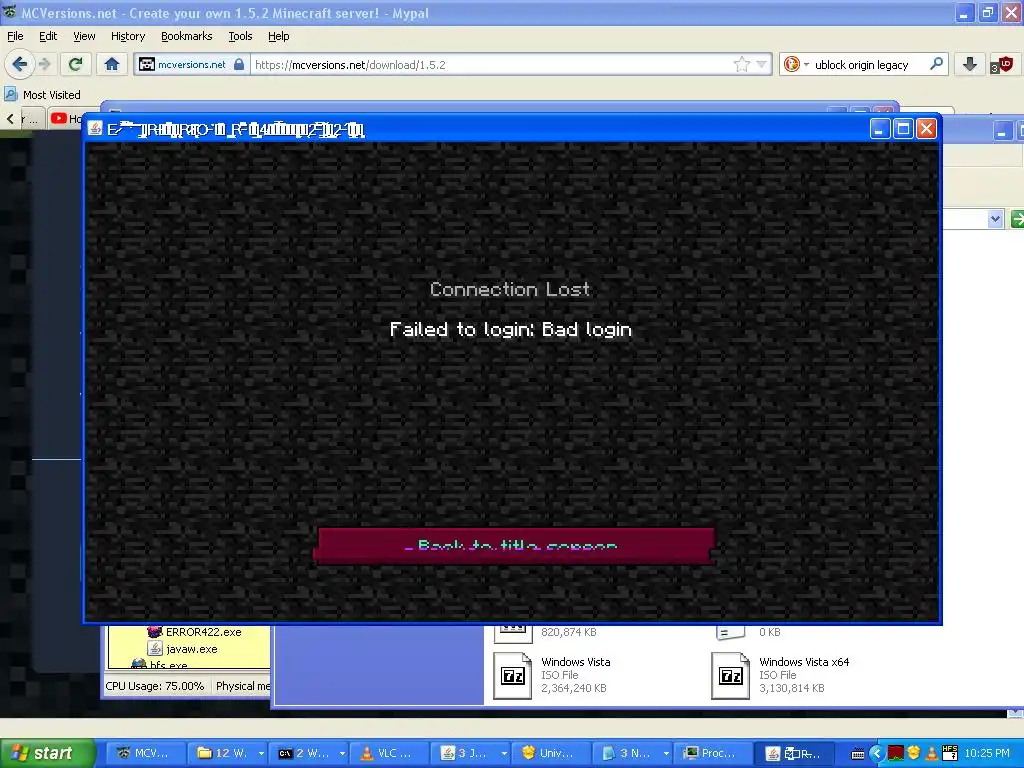
Task: Switch to Univ... taskbar button
Action: [x=551, y=753]
